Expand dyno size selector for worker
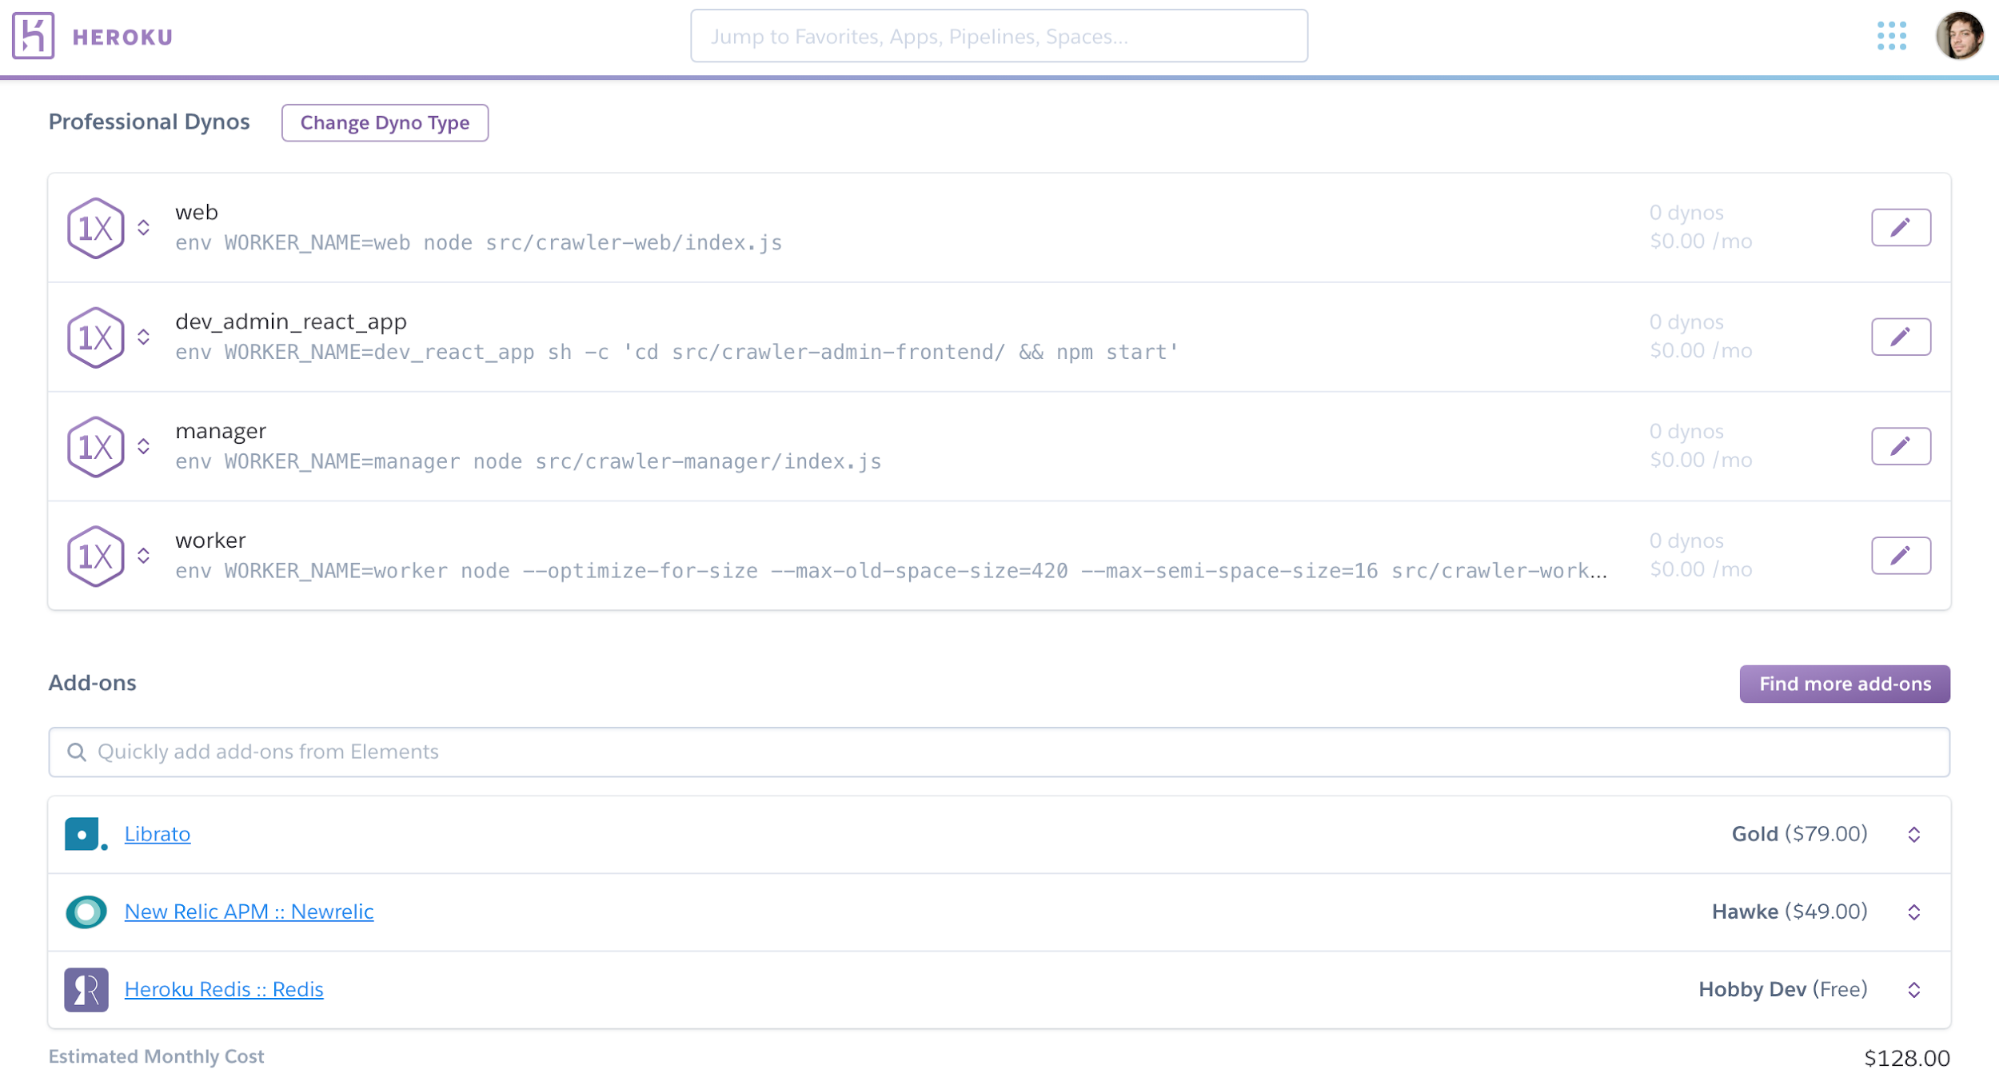This screenshot has height=1090, width=1999. coord(144,555)
